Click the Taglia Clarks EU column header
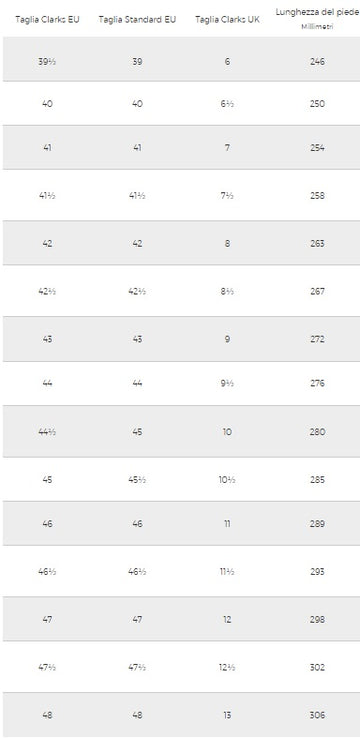 click(48, 20)
